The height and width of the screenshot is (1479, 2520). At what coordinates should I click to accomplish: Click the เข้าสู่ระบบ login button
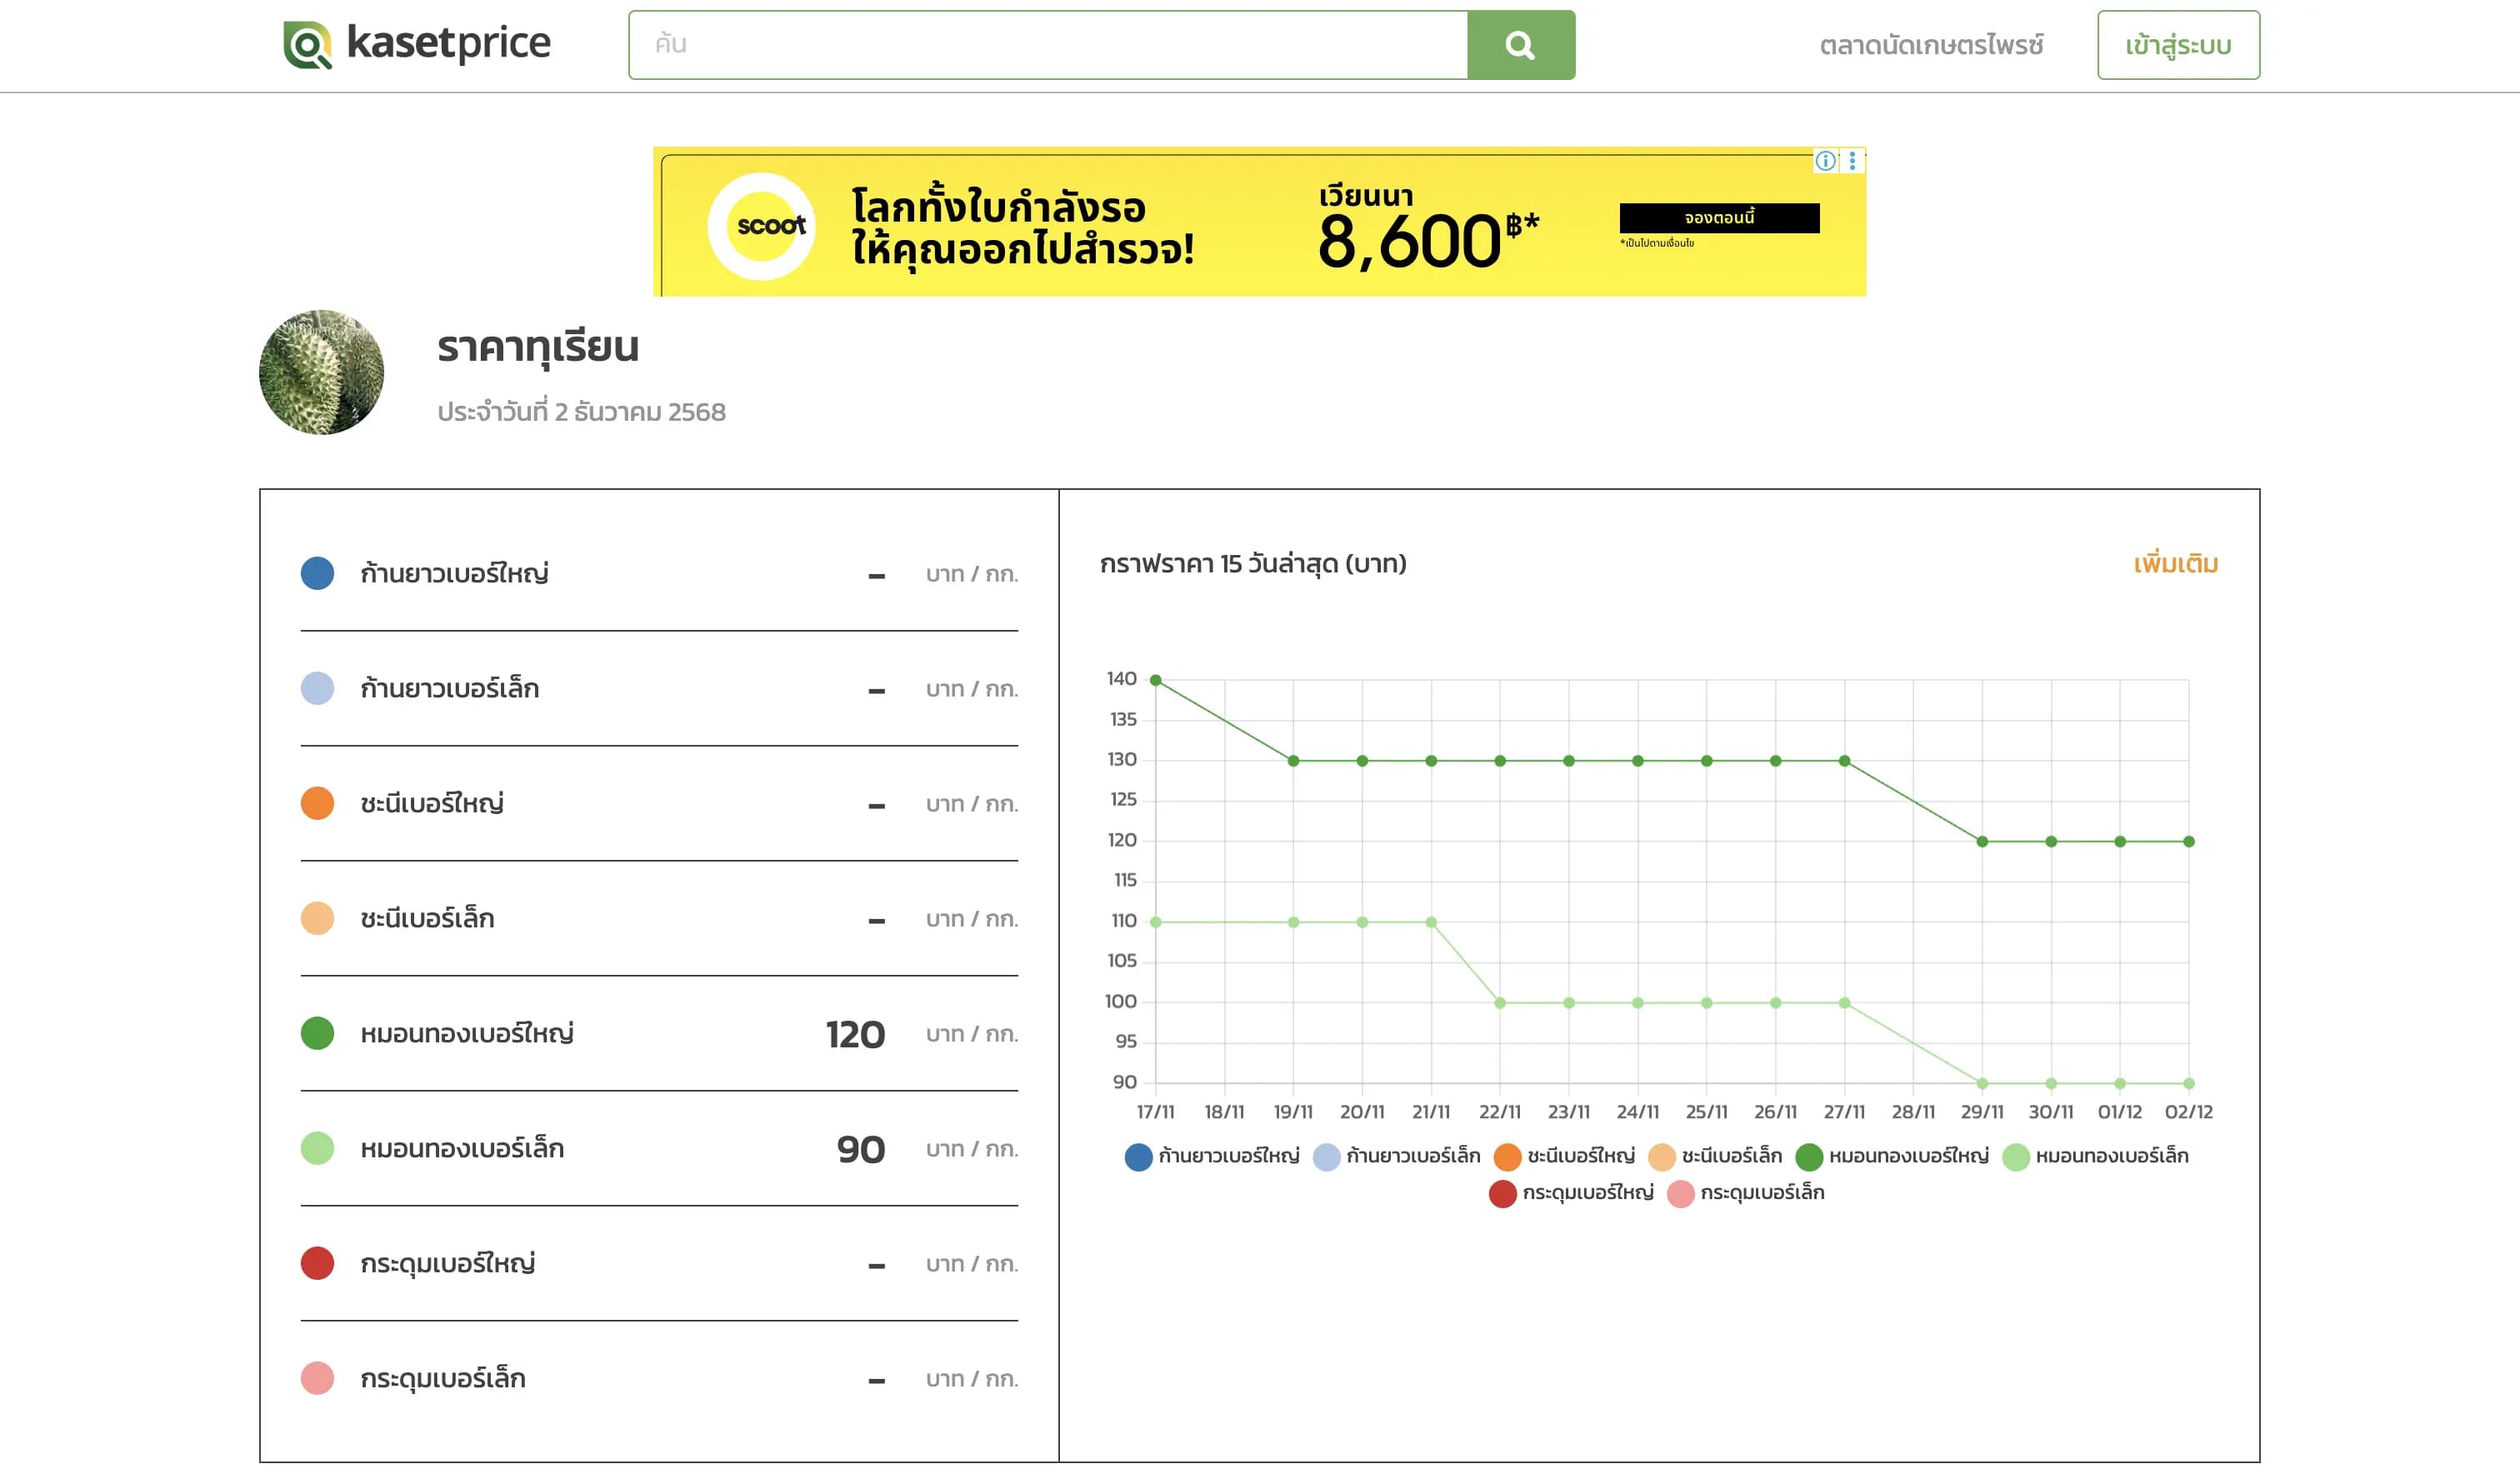[x=2178, y=45]
